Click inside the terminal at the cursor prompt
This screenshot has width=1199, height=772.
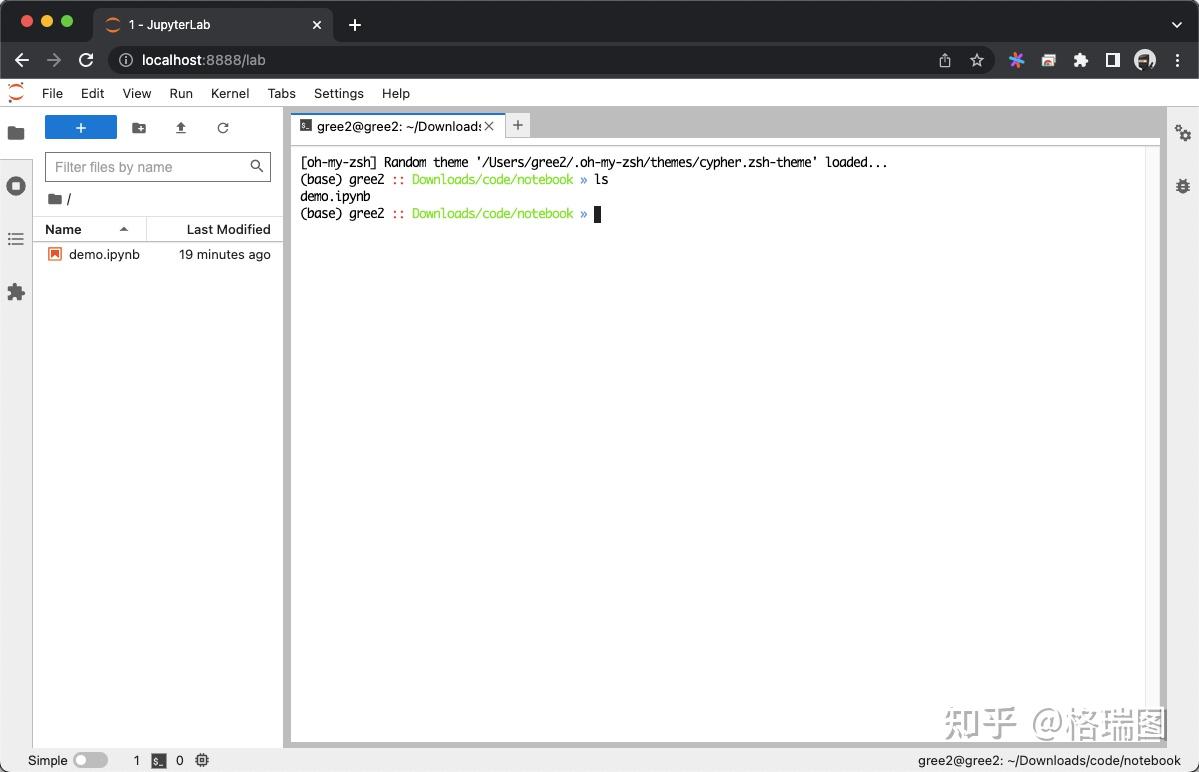[x=597, y=214]
